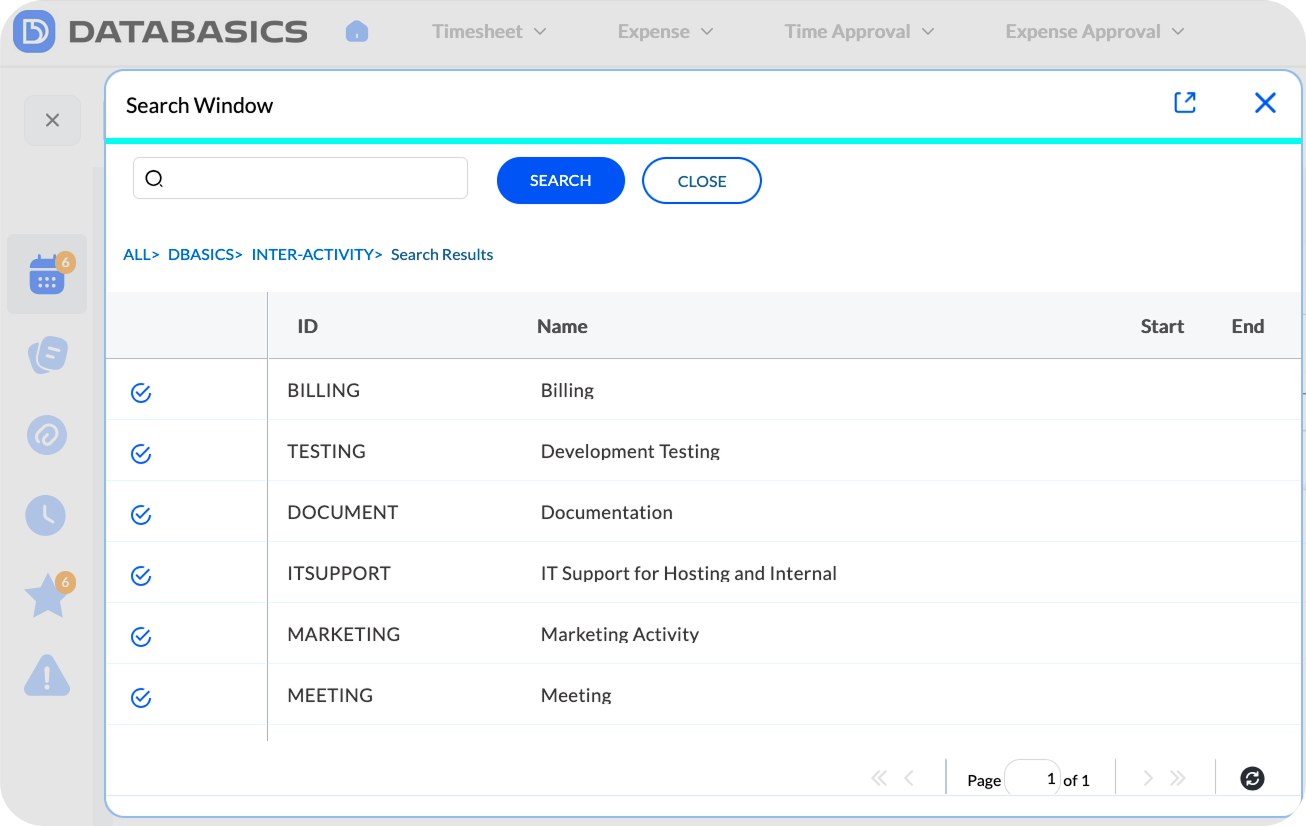The width and height of the screenshot is (1306, 826).
Task: Select the BILLING row check icon
Action: pos(141,393)
